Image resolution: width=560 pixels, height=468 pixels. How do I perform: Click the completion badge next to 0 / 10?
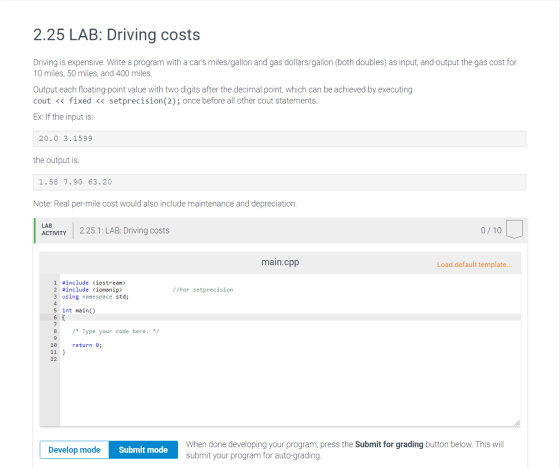click(514, 229)
